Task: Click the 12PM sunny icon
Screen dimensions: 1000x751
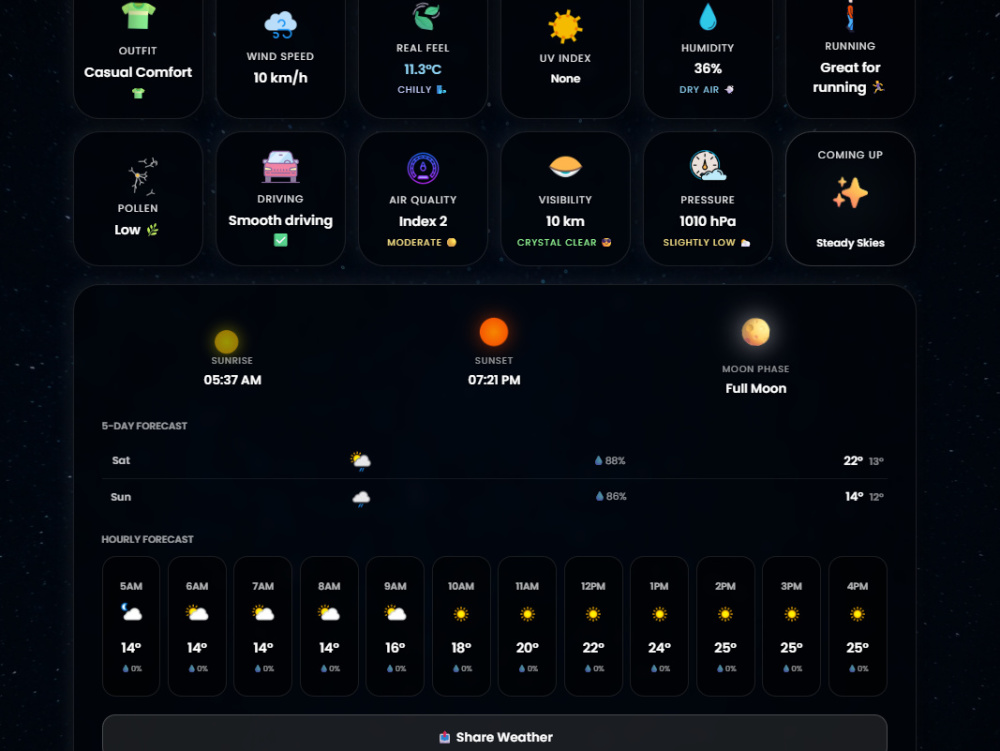Action: point(593,615)
